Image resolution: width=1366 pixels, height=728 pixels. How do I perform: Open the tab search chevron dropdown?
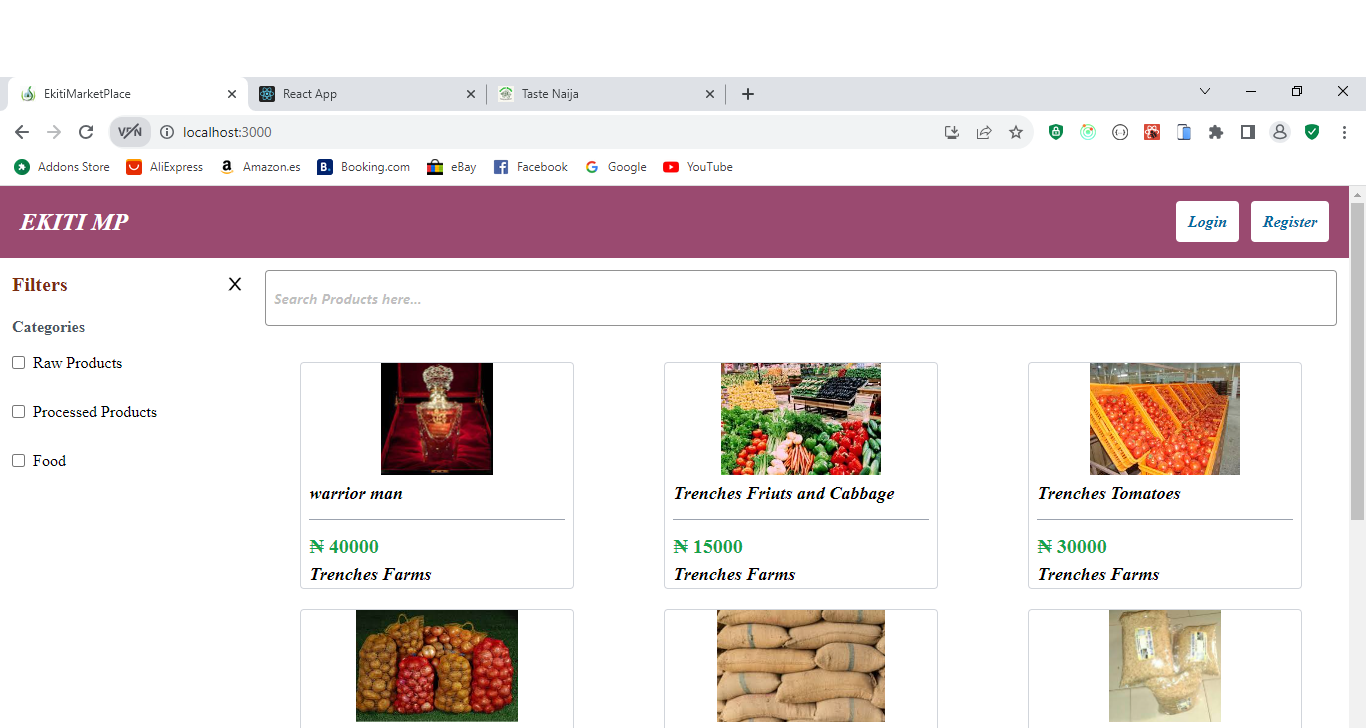(1205, 91)
